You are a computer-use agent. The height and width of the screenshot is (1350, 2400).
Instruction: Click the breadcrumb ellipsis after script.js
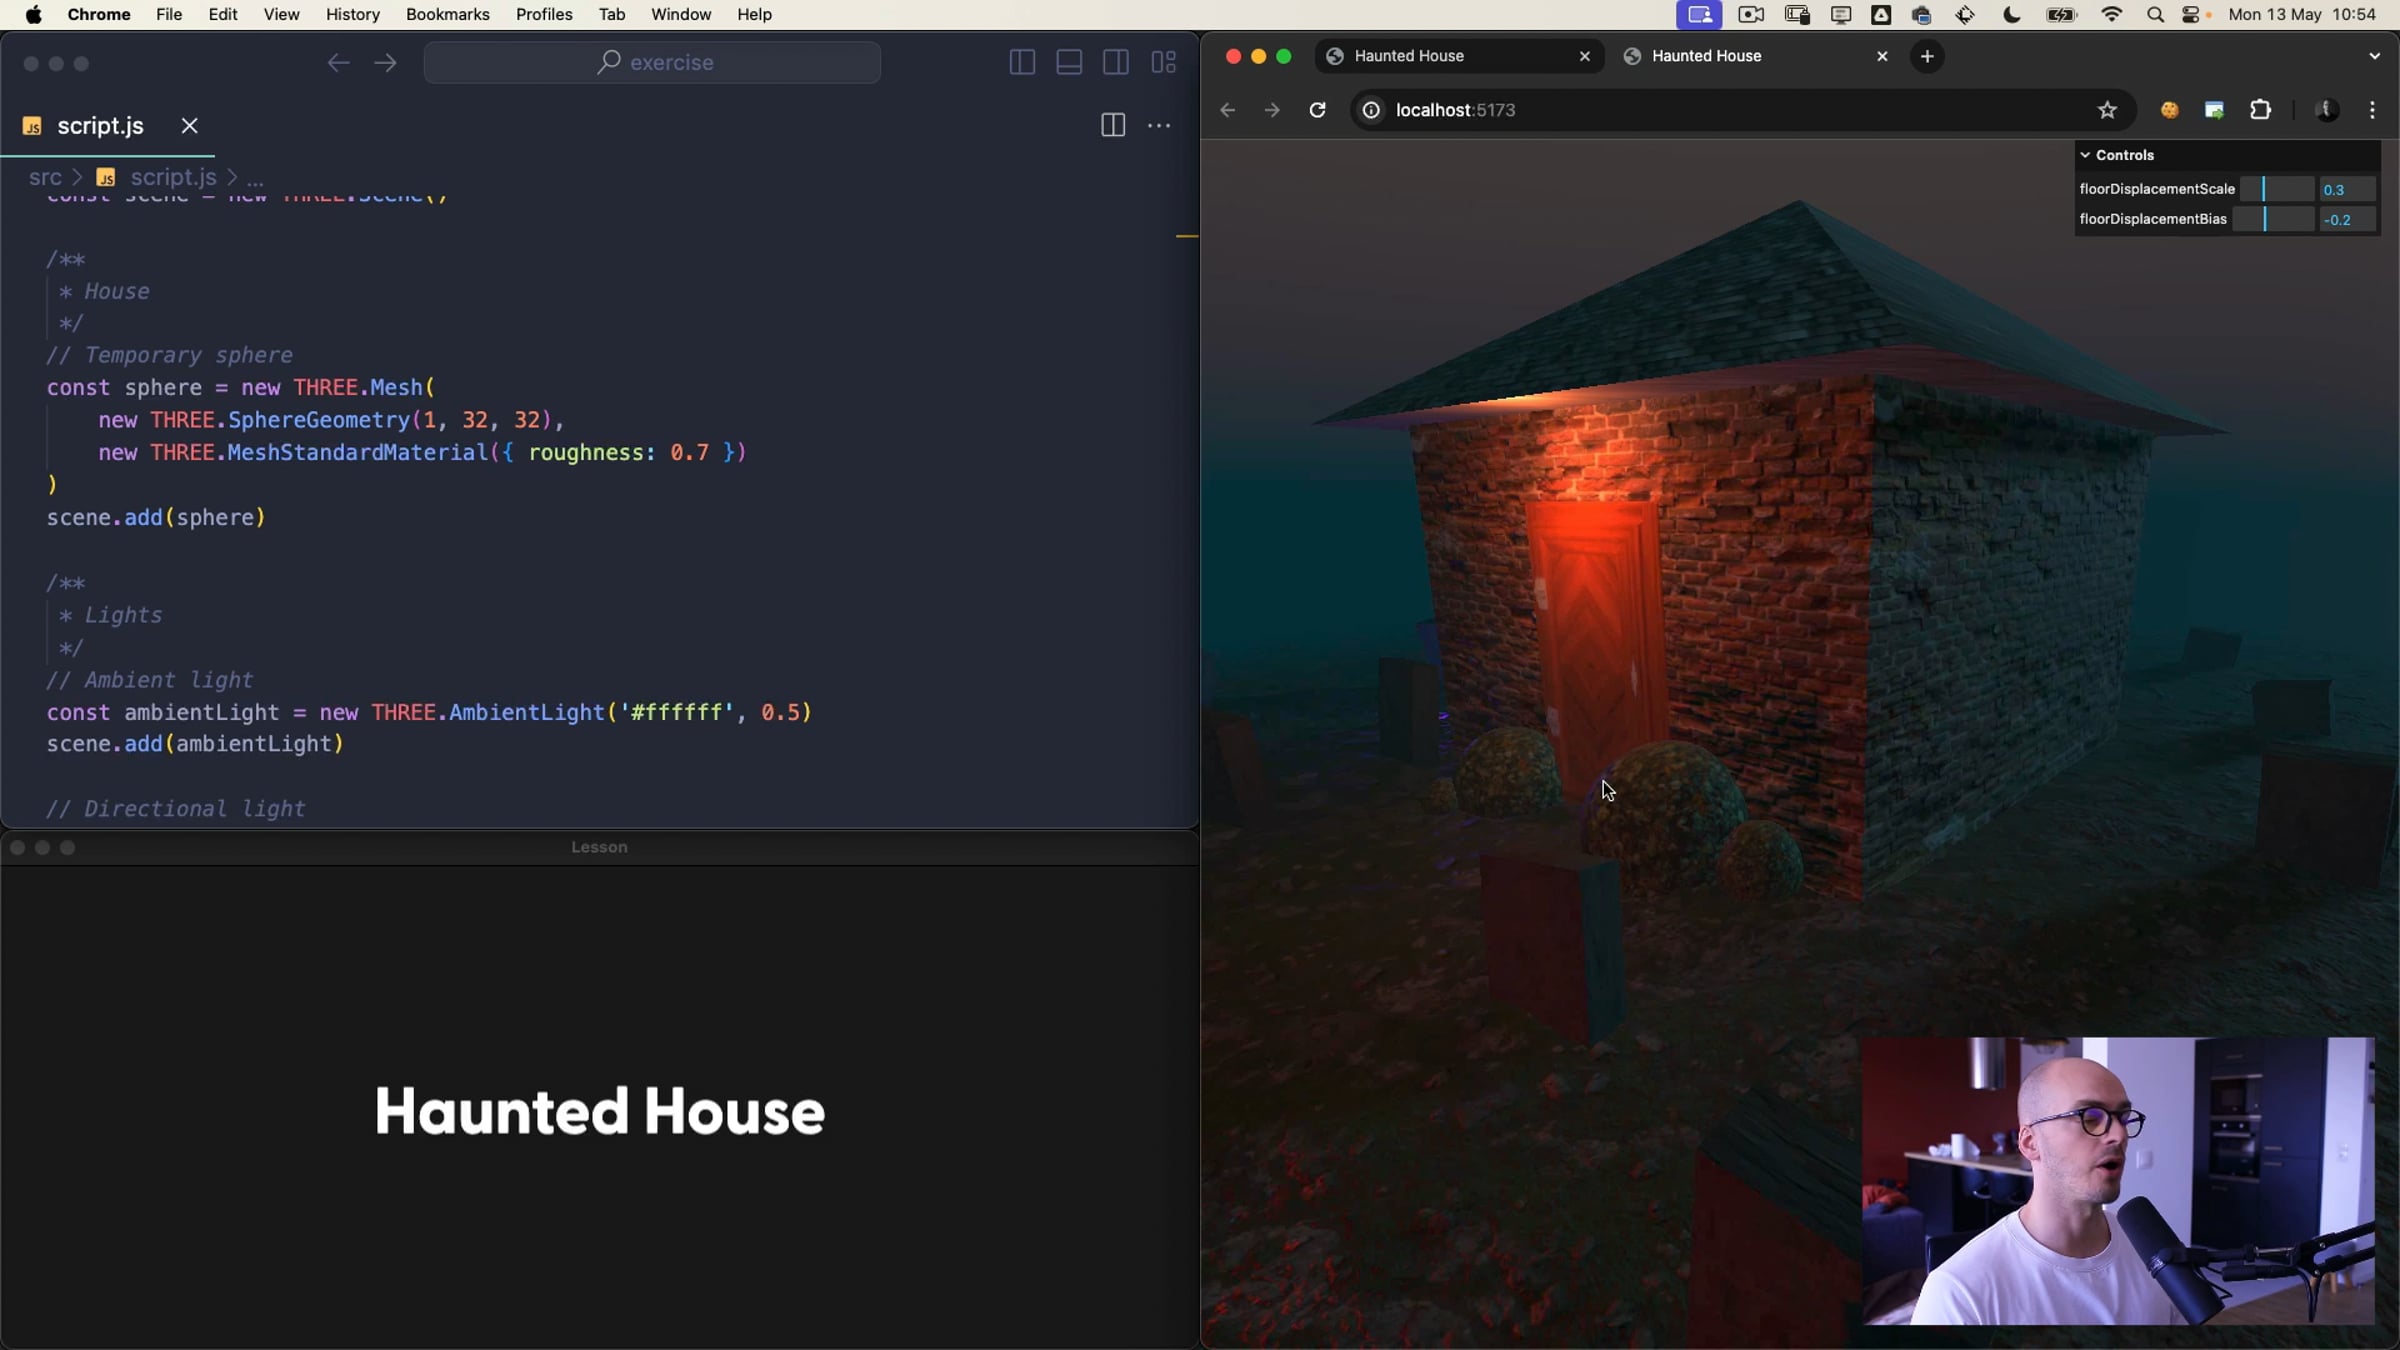click(x=256, y=178)
